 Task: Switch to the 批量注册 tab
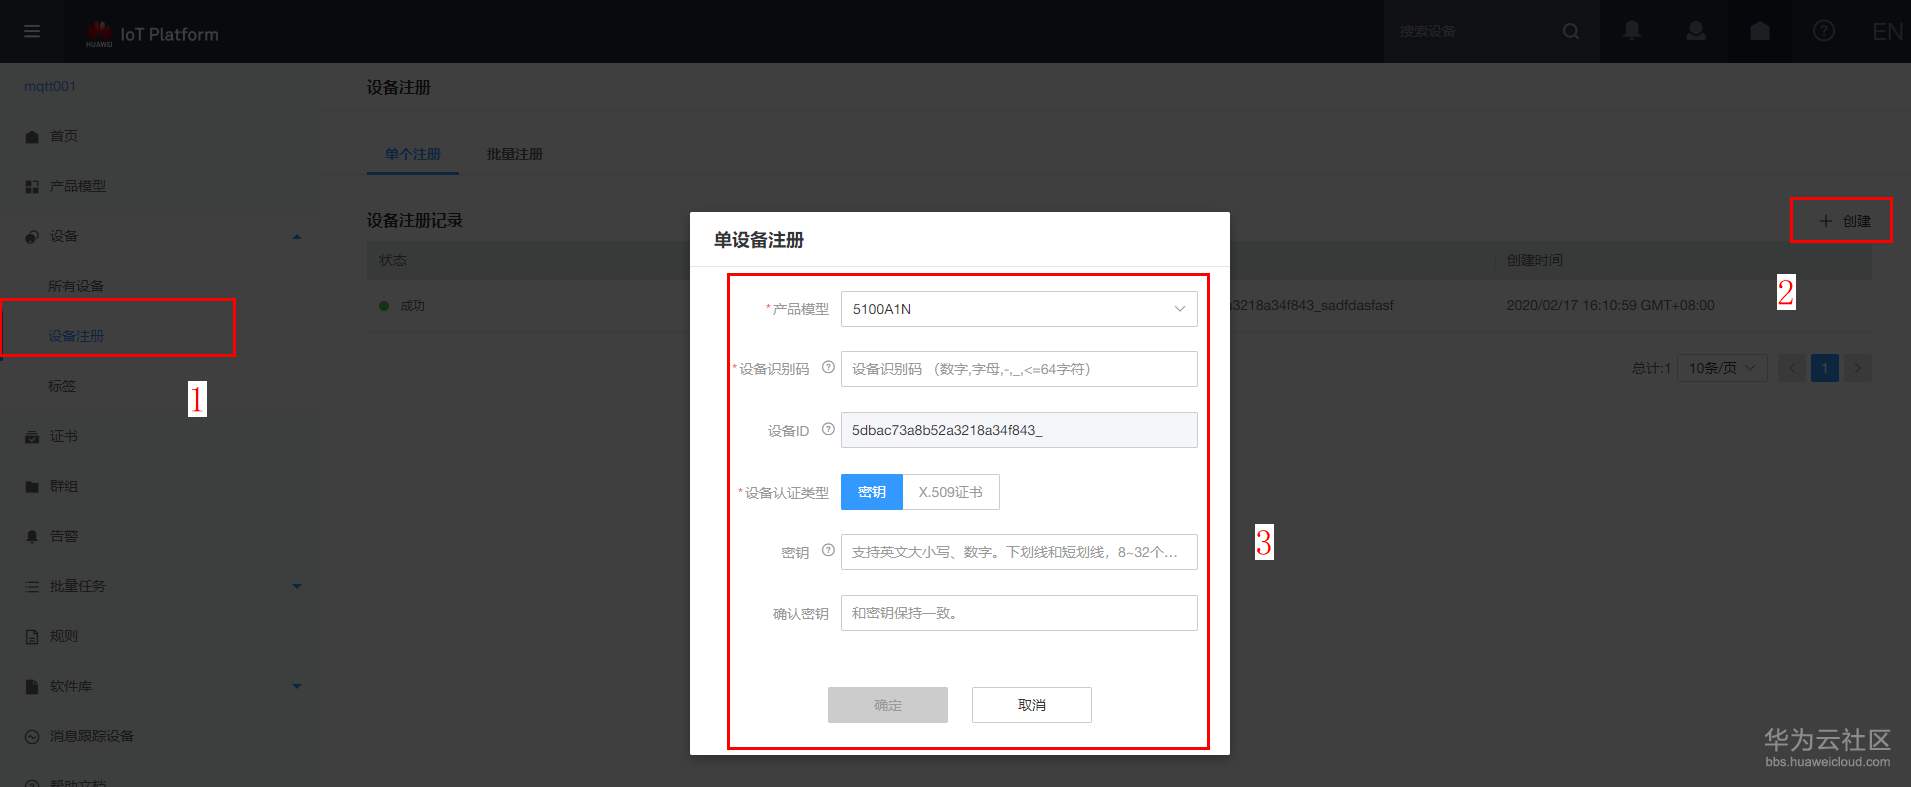[x=515, y=154]
